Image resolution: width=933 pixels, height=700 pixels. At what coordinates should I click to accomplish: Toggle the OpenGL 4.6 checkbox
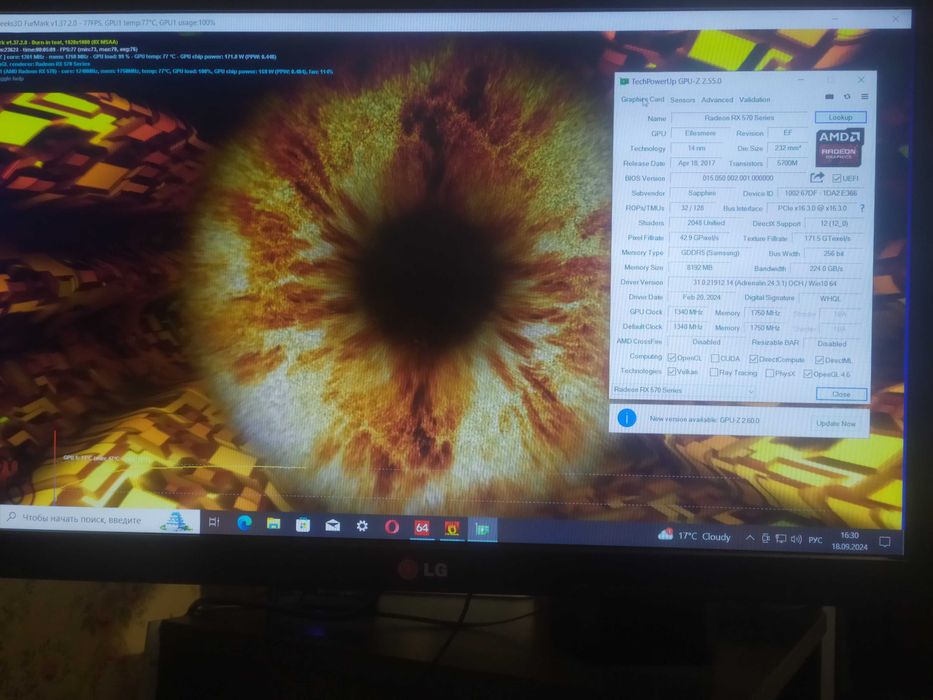coord(807,374)
